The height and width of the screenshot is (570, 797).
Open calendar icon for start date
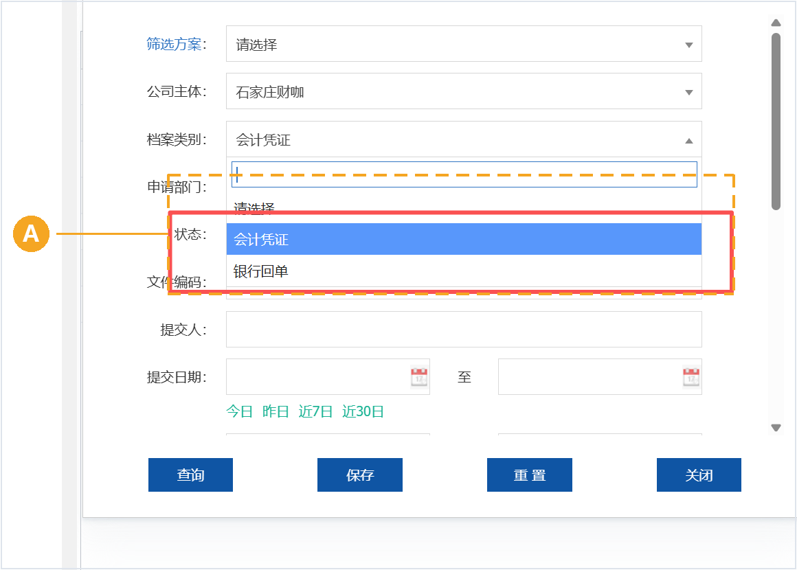click(419, 377)
